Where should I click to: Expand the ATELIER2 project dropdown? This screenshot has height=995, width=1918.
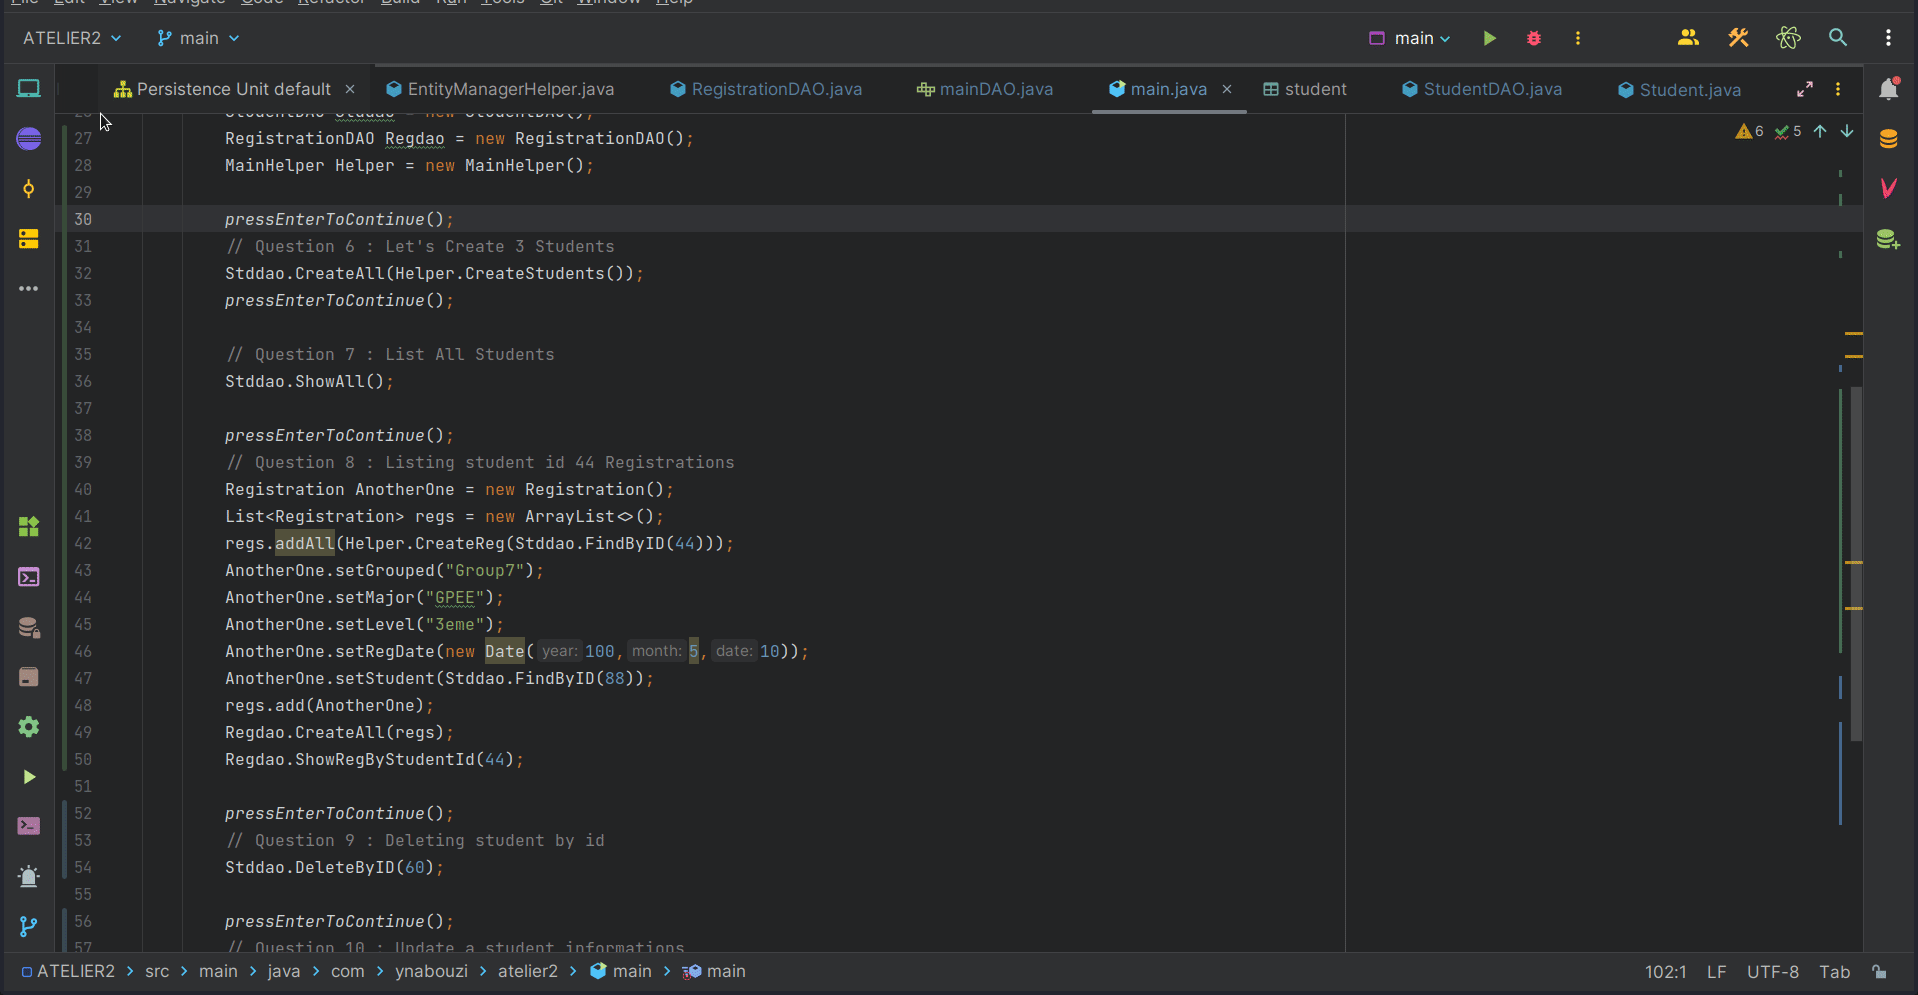(x=72, y=38)
